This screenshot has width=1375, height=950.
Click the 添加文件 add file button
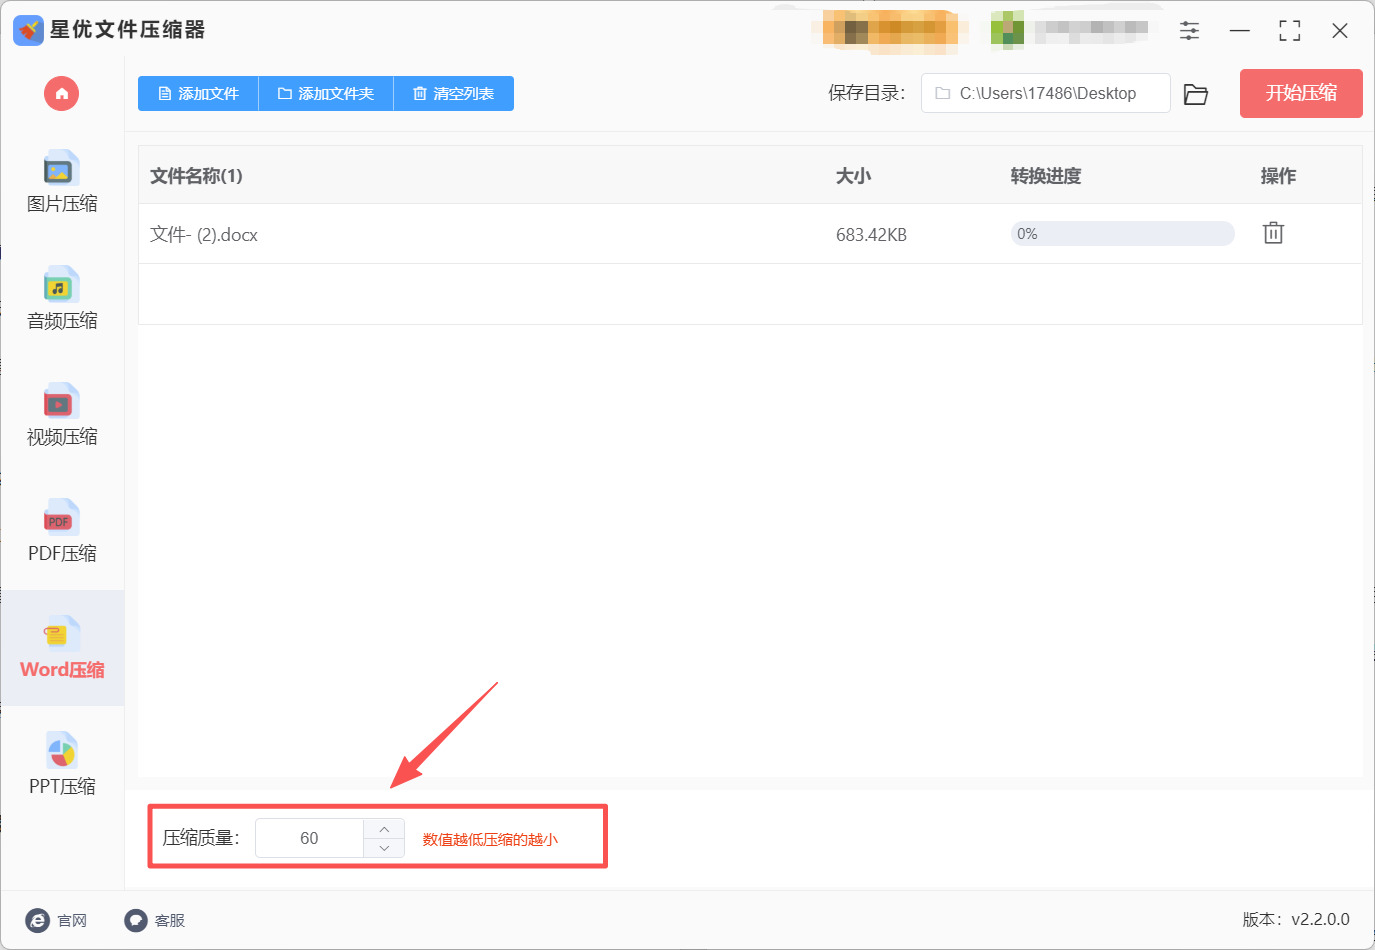[x=198, y=94]
